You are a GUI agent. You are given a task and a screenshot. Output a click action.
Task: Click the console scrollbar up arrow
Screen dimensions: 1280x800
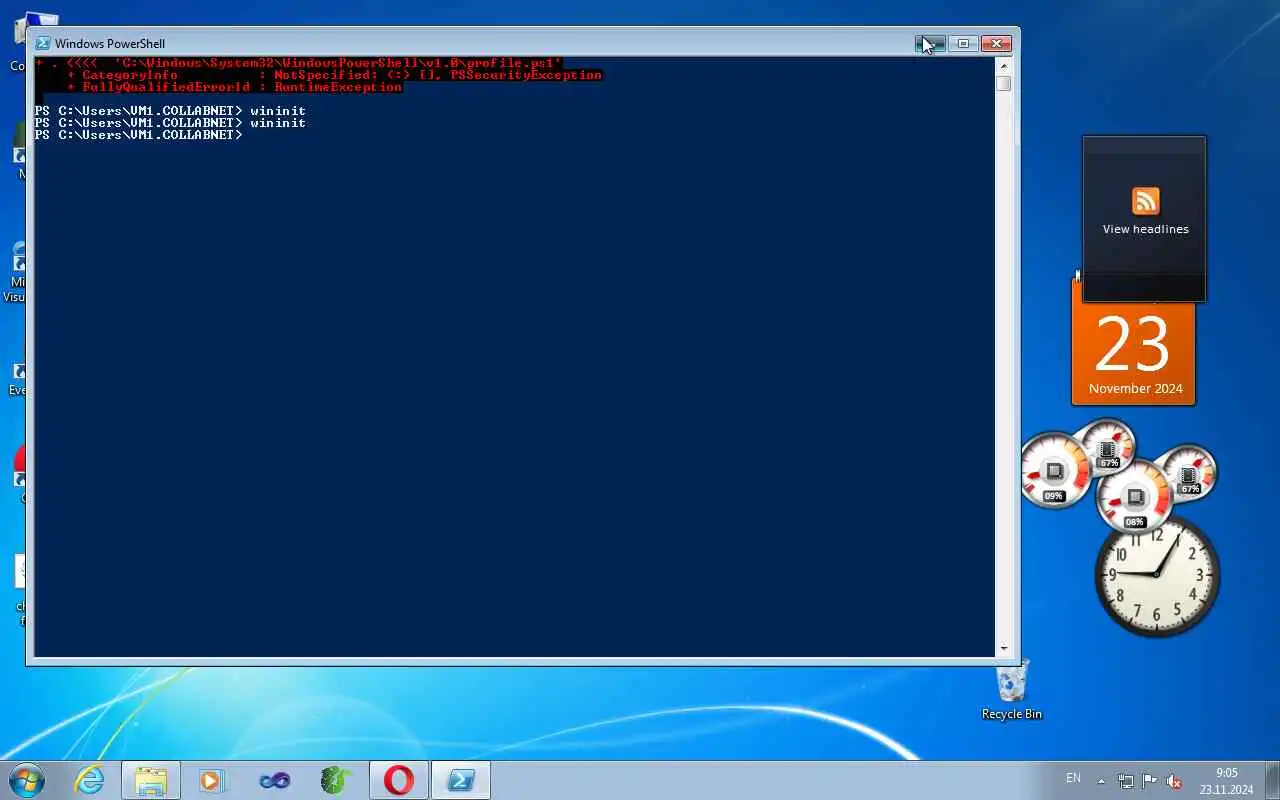point(1003,66)
